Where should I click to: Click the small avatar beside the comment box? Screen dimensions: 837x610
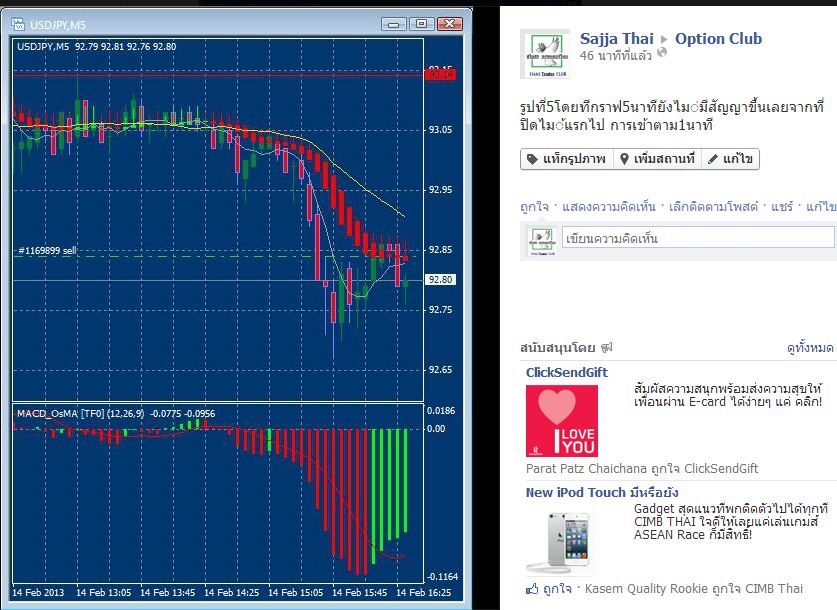[541, 241]
